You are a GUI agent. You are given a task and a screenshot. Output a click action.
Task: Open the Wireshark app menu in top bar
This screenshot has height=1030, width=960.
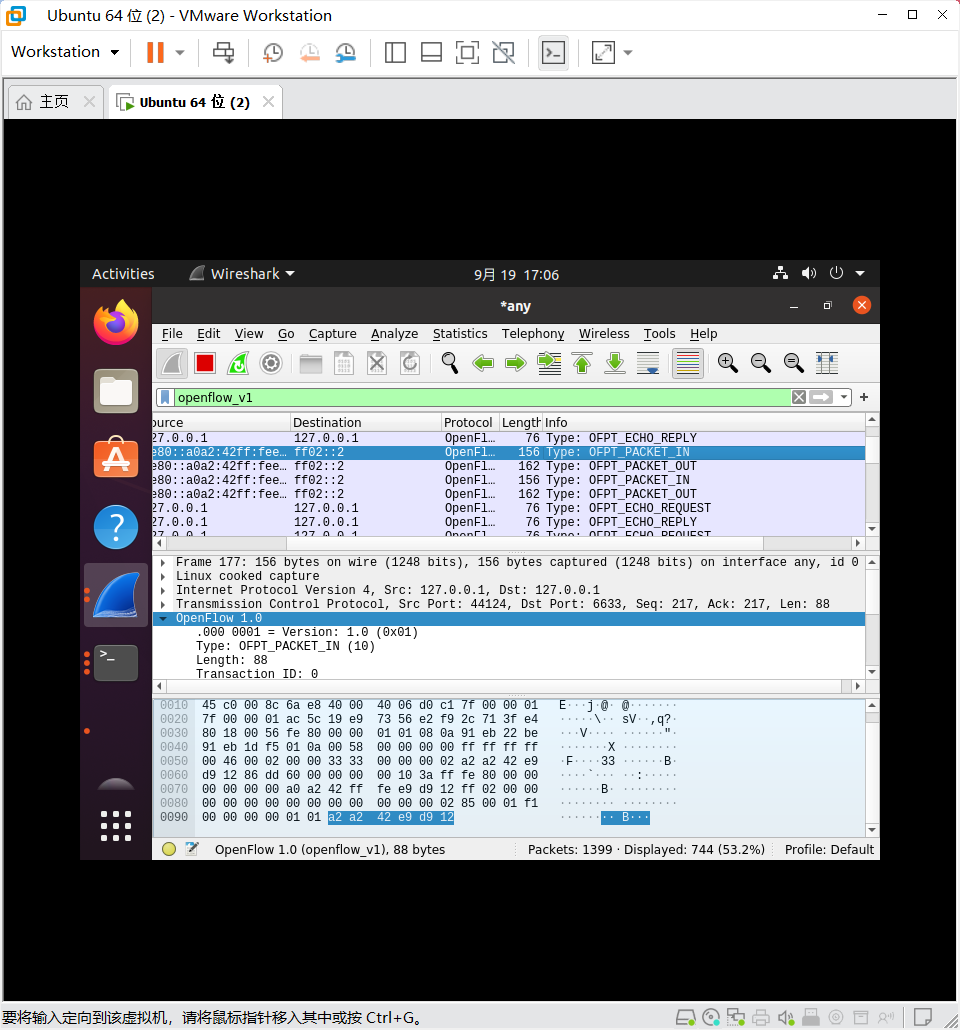tap(242, 274)
